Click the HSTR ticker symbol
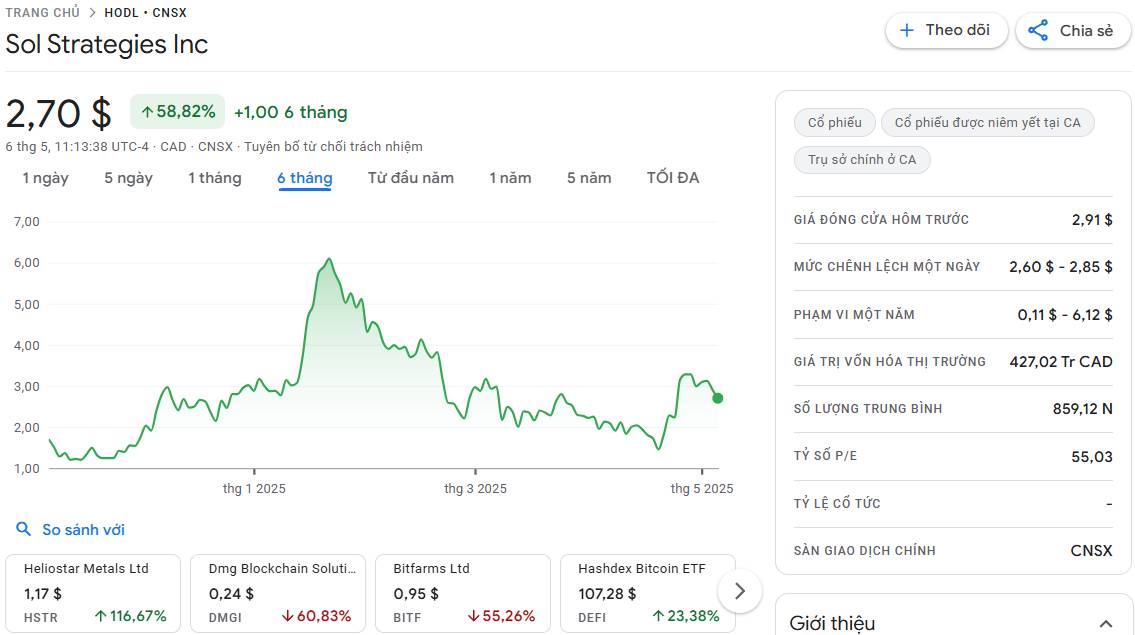1135x635 pixels. (41, 618)
